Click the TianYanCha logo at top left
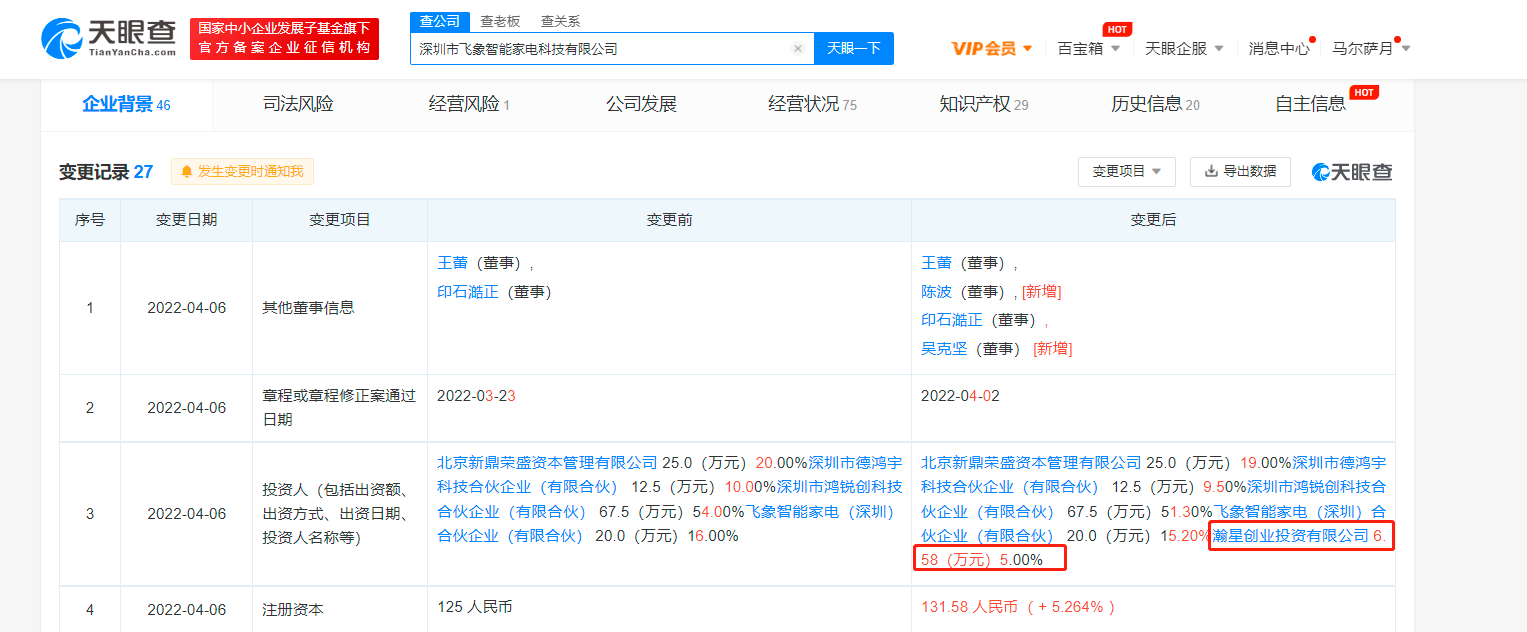This screenshot has width=1527, height=632. point(109,38)
